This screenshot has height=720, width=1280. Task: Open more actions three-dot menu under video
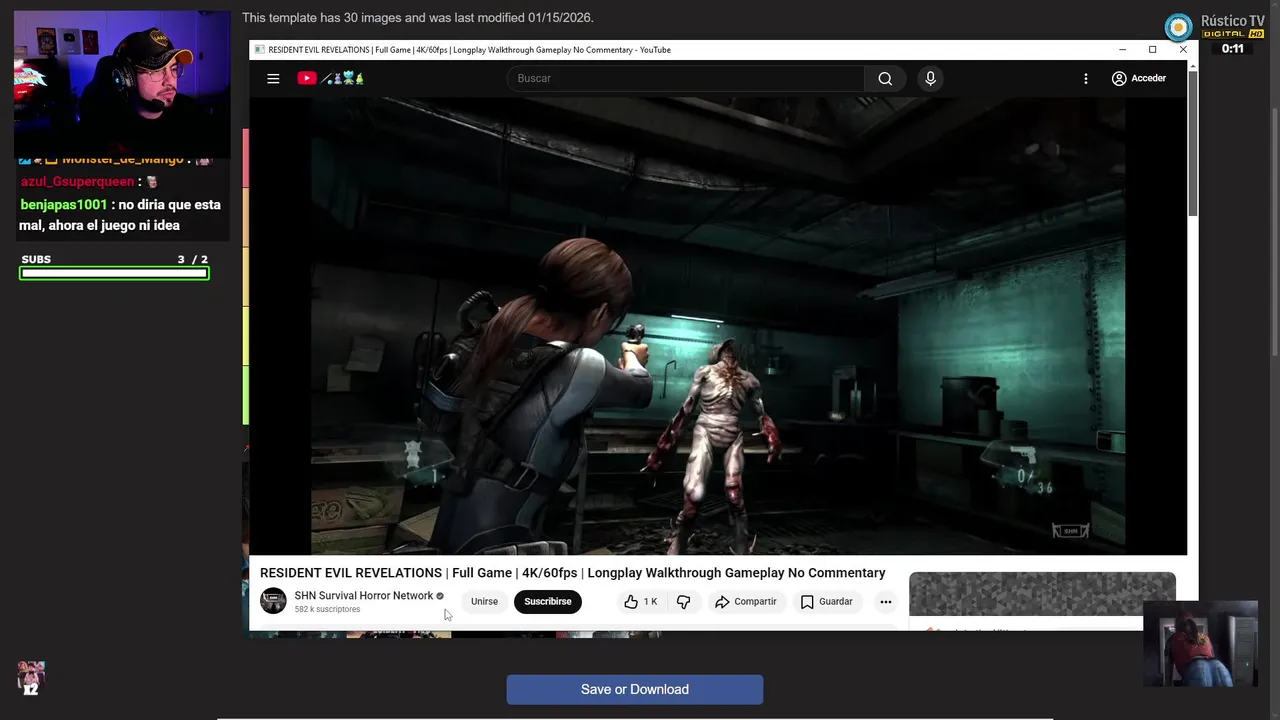click(x=885, y=601)
